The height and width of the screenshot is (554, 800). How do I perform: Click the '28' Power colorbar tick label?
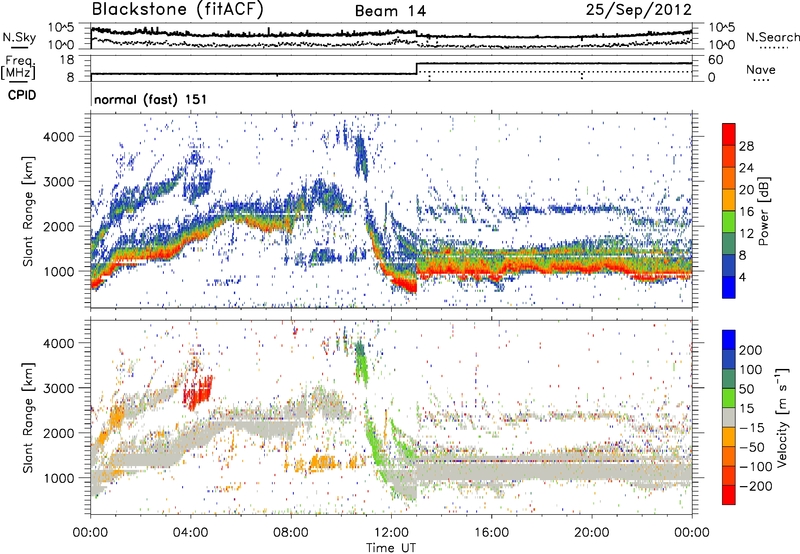point(746,146)
